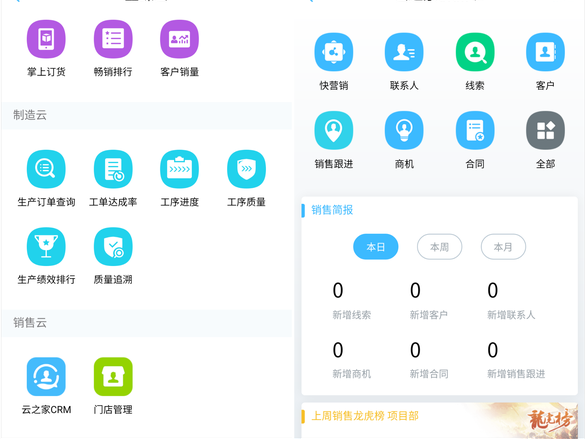Tap the 新增商机 count
The width and height of the screenshot is (586, 439).
coord(338,350)
